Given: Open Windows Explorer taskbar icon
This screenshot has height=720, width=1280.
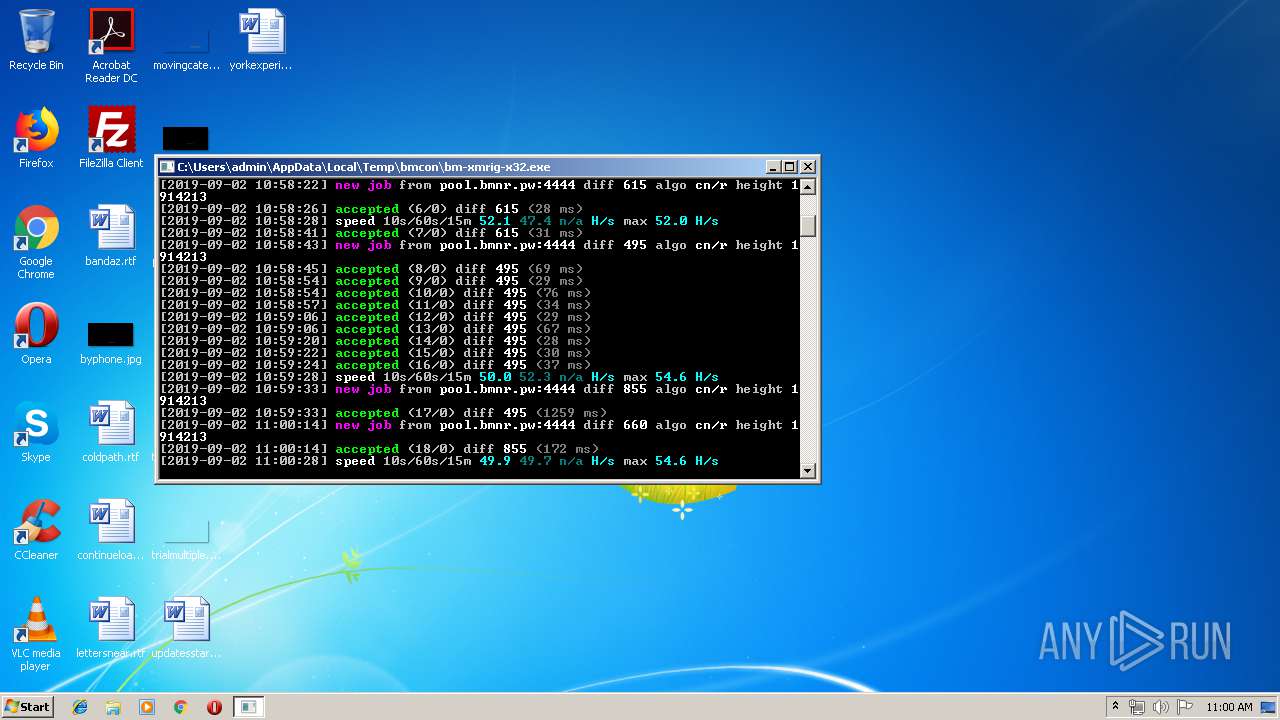Looking at the screenshot, I should pyautogui.click(x=113, y=707).
